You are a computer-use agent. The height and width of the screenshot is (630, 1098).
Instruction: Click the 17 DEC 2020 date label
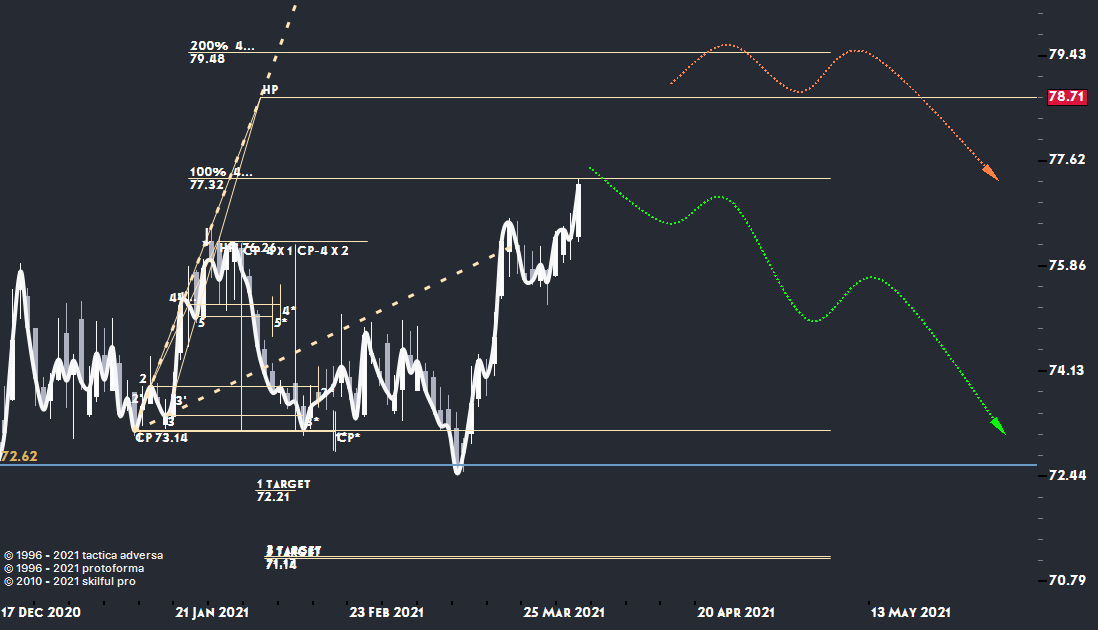(41, 611)
